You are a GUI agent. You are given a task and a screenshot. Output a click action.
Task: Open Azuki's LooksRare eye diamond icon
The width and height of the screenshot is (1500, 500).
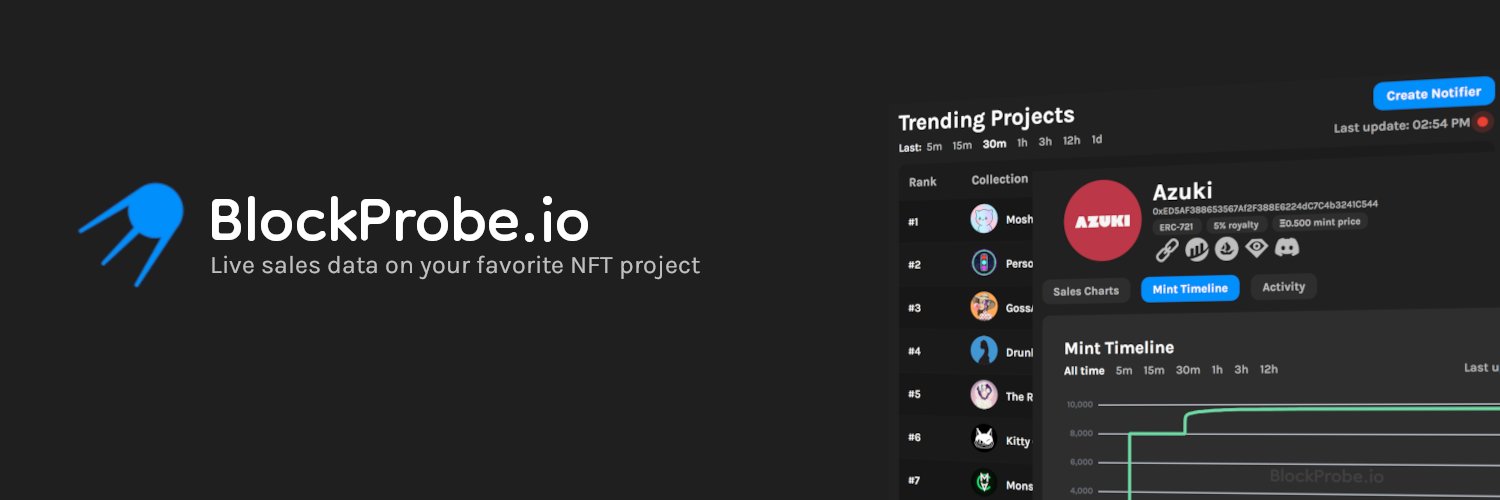1256,247
